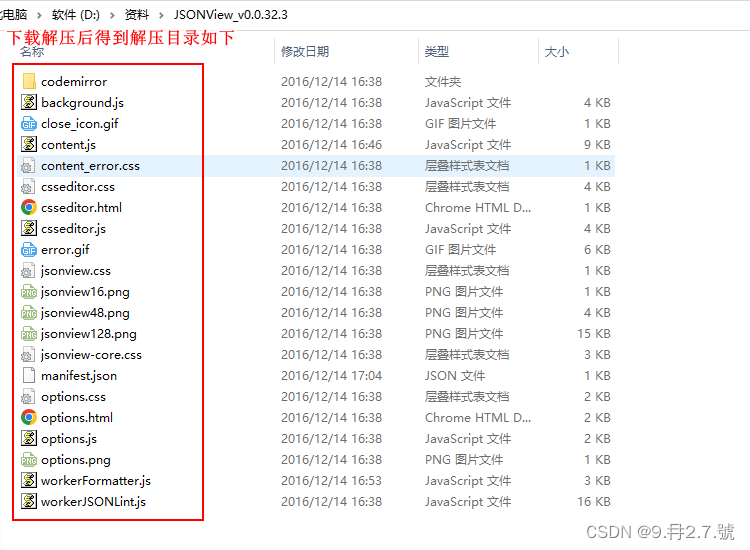Screen dimensions: 750x550
Task: Expand the chevron after 软件 (D:)
Action: (112, 15)
